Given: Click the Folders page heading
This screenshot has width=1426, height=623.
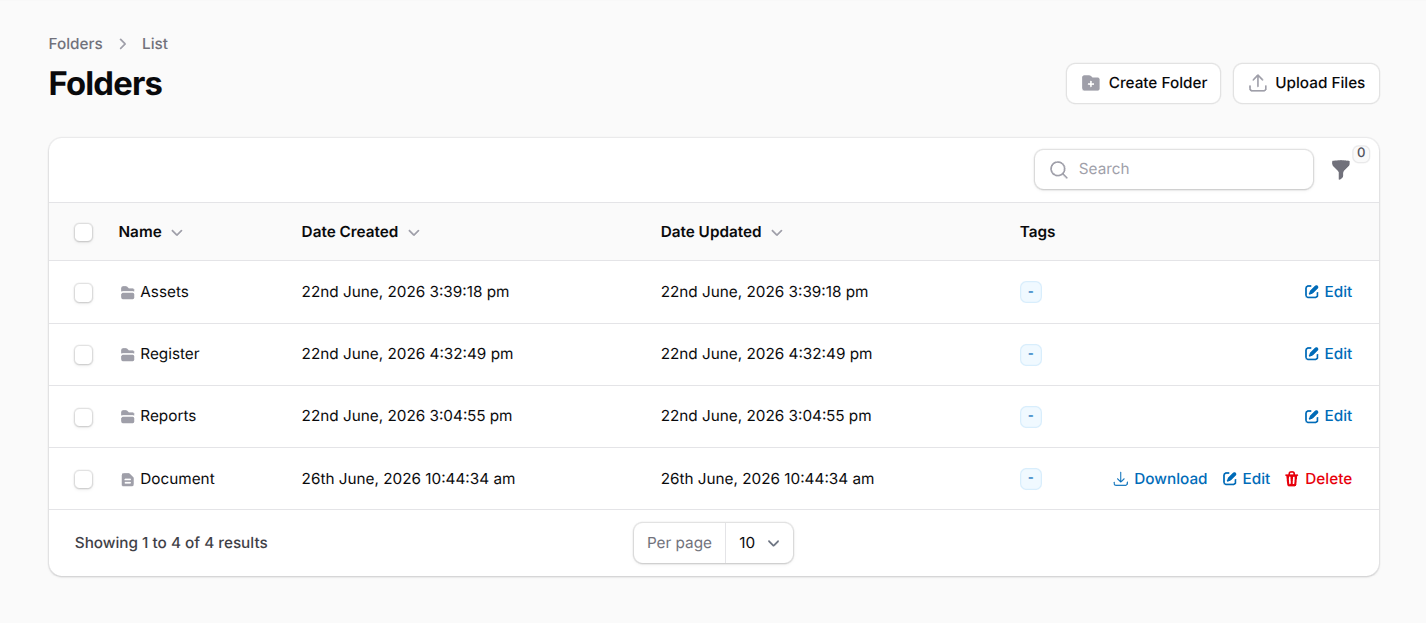Looking at the screenshot, I should point(105,84).
